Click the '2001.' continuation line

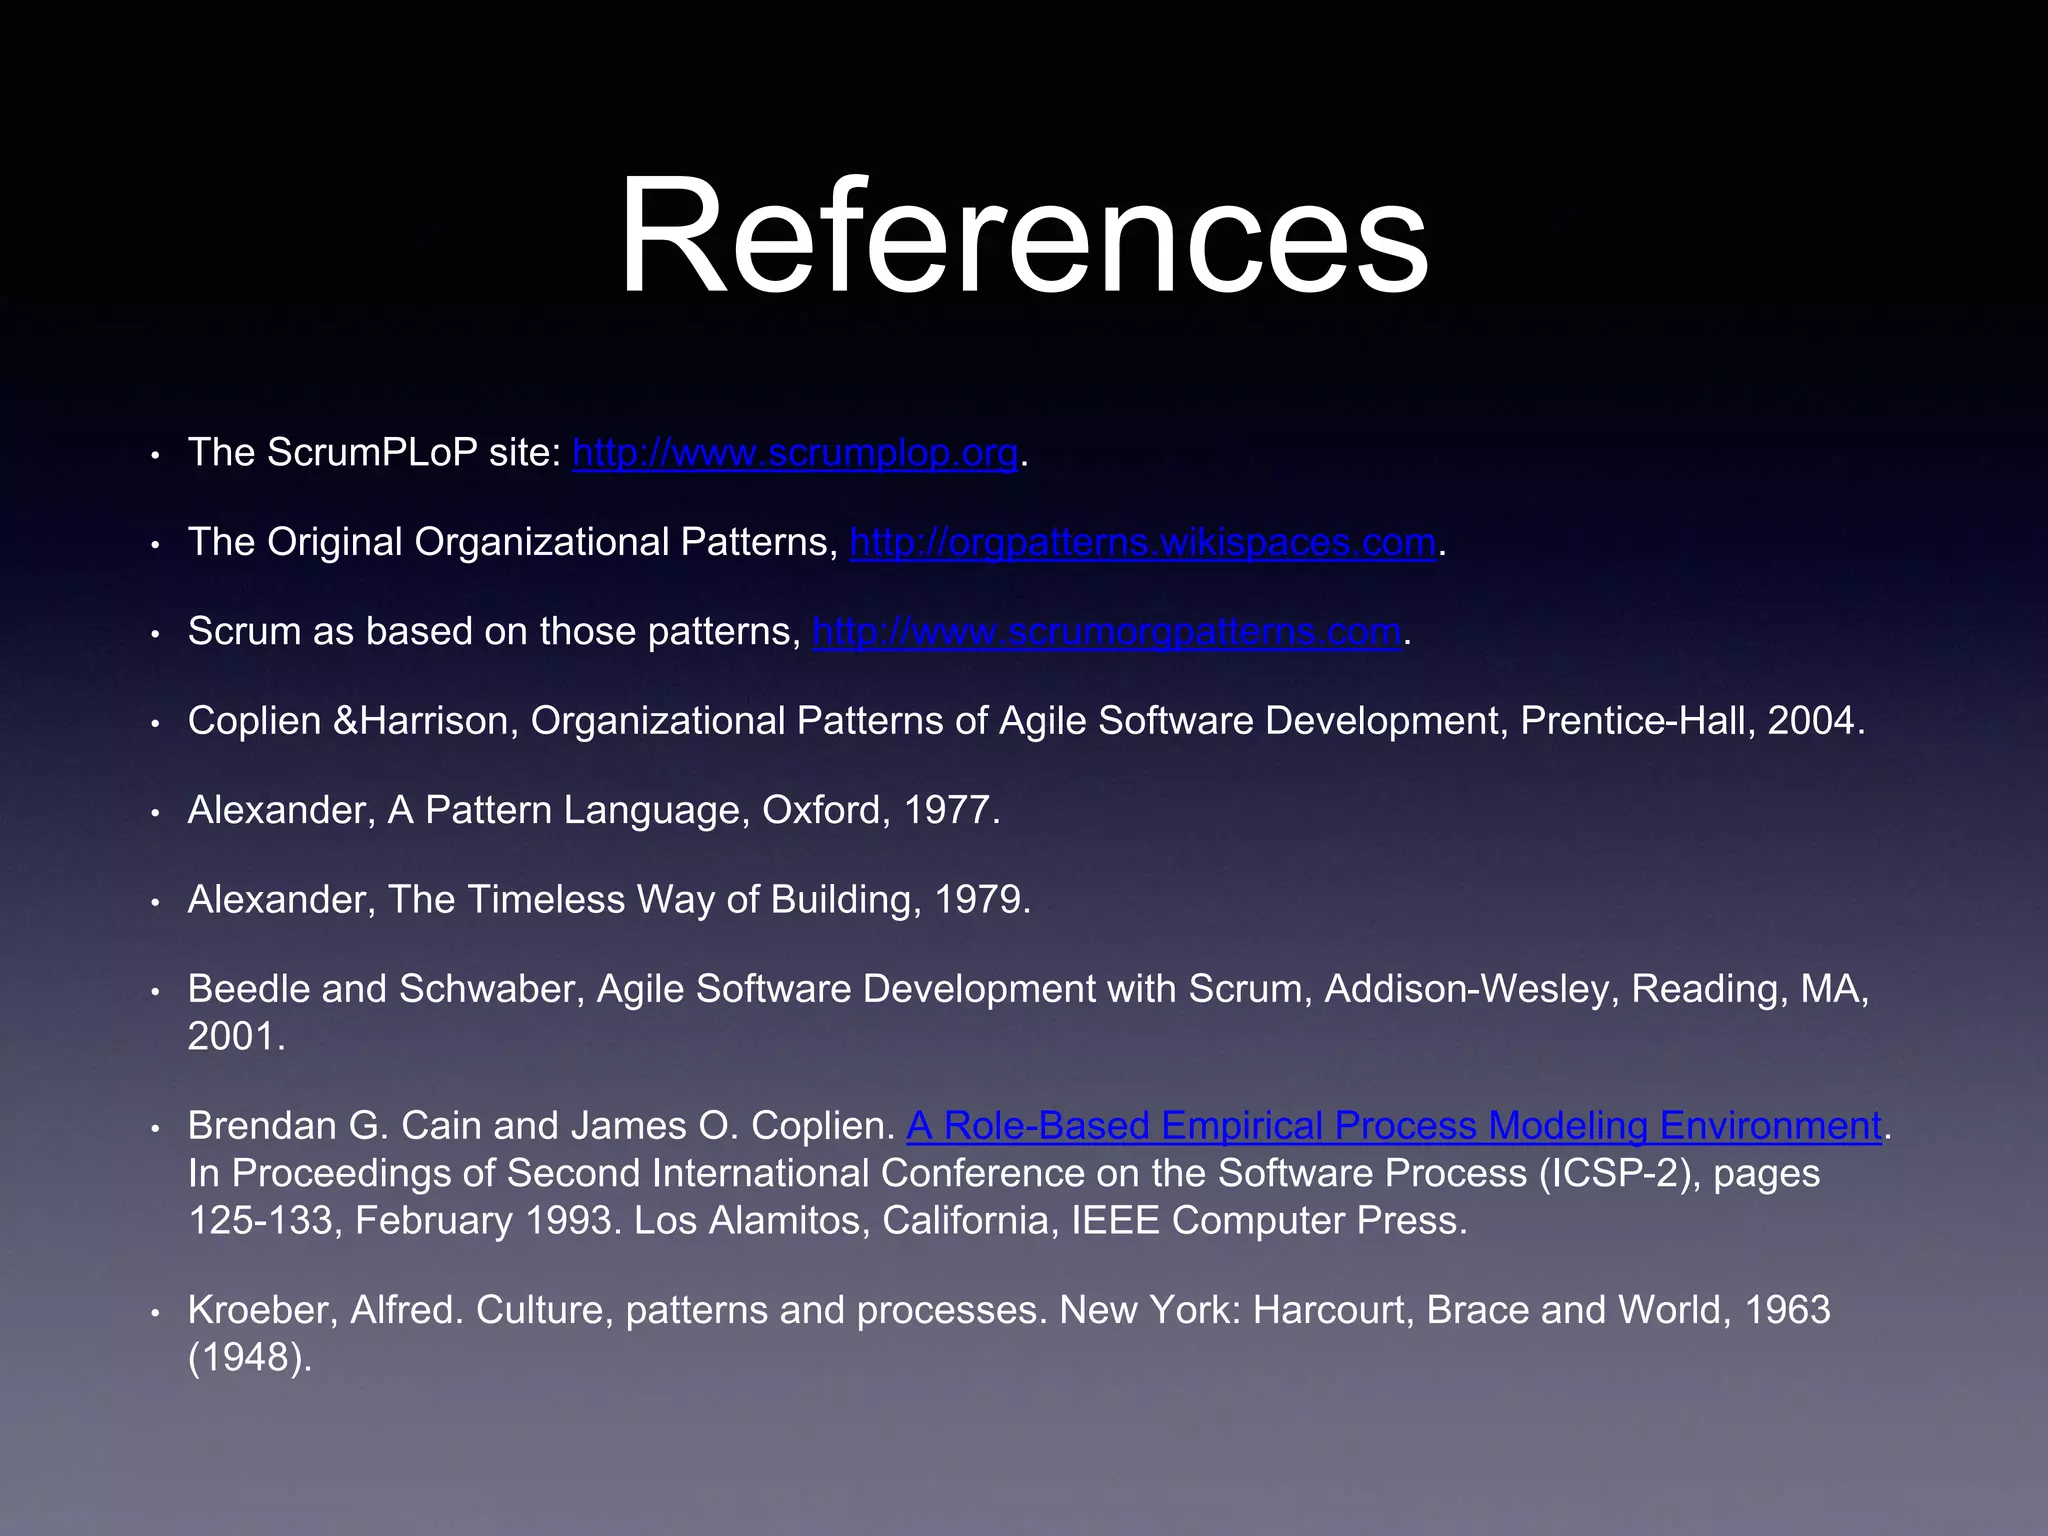pyautogui.click(x=237, y=1037)
